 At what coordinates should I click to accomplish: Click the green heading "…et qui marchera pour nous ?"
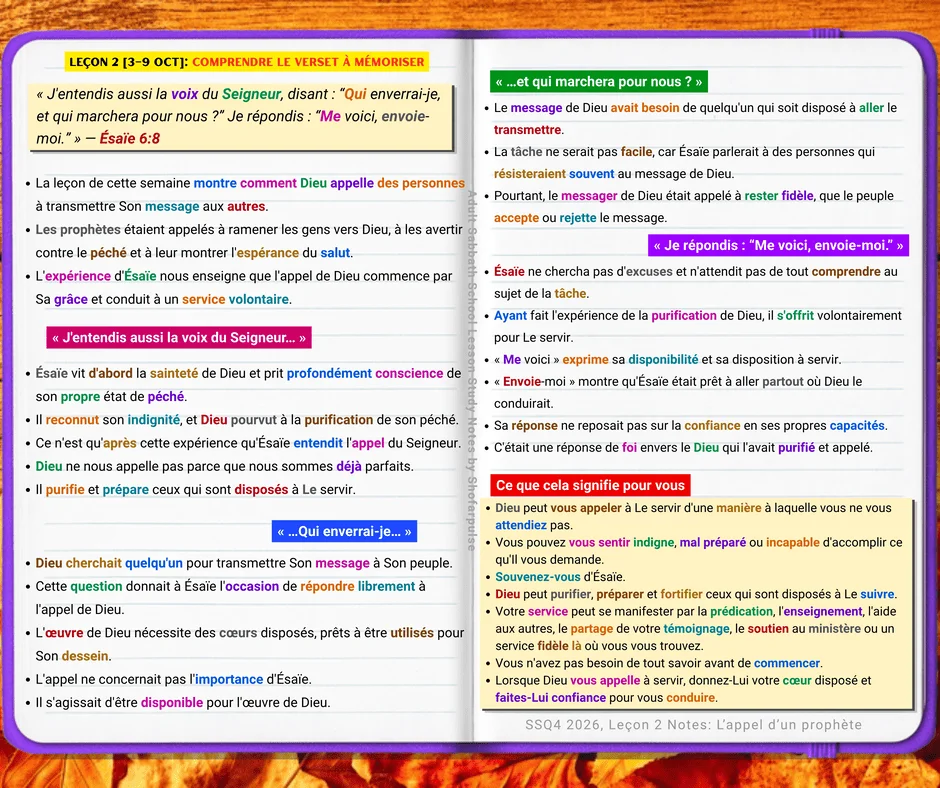coord(599,82)
